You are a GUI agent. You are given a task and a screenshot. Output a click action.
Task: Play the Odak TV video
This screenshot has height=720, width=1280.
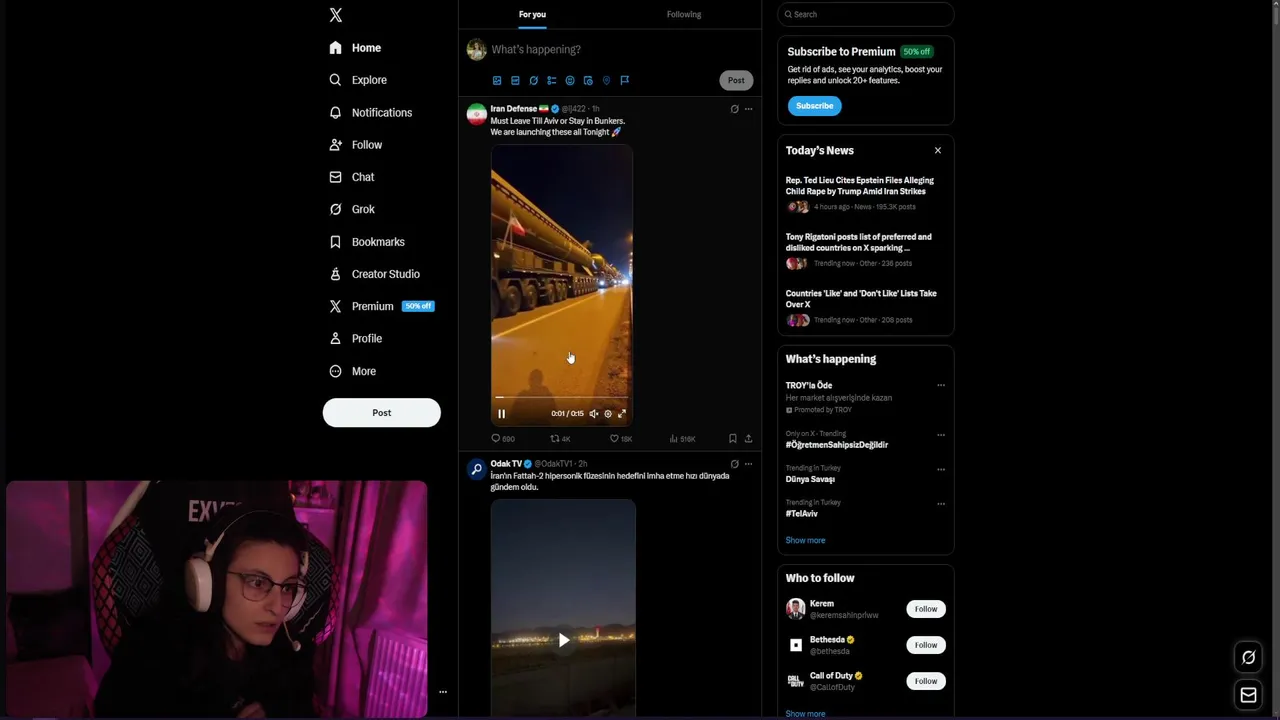coord(563,640)
